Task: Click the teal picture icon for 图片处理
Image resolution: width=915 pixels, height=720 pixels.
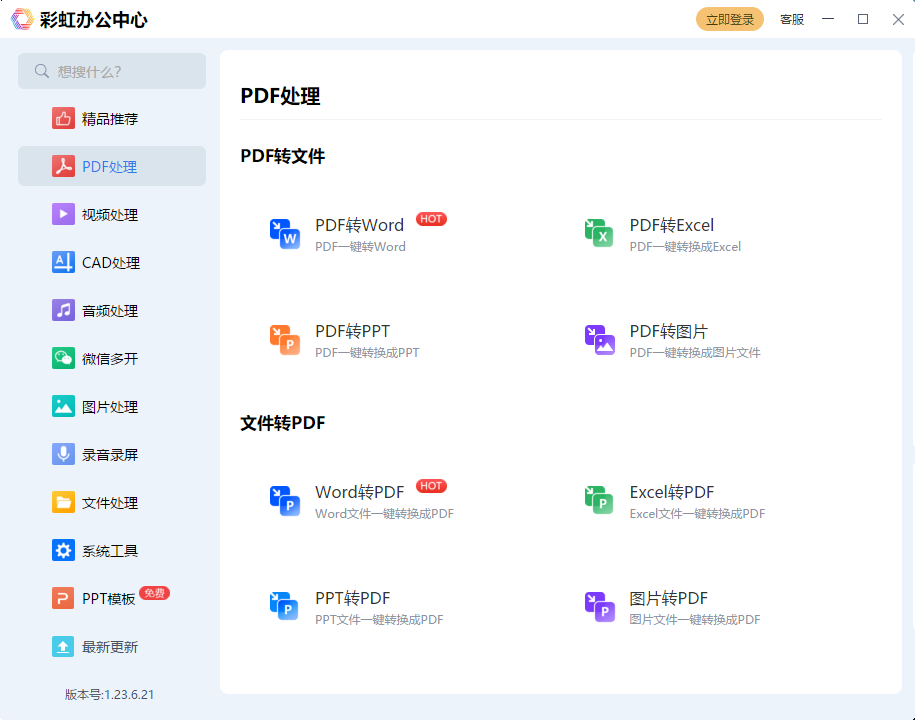Action: [x=63, y=406]
